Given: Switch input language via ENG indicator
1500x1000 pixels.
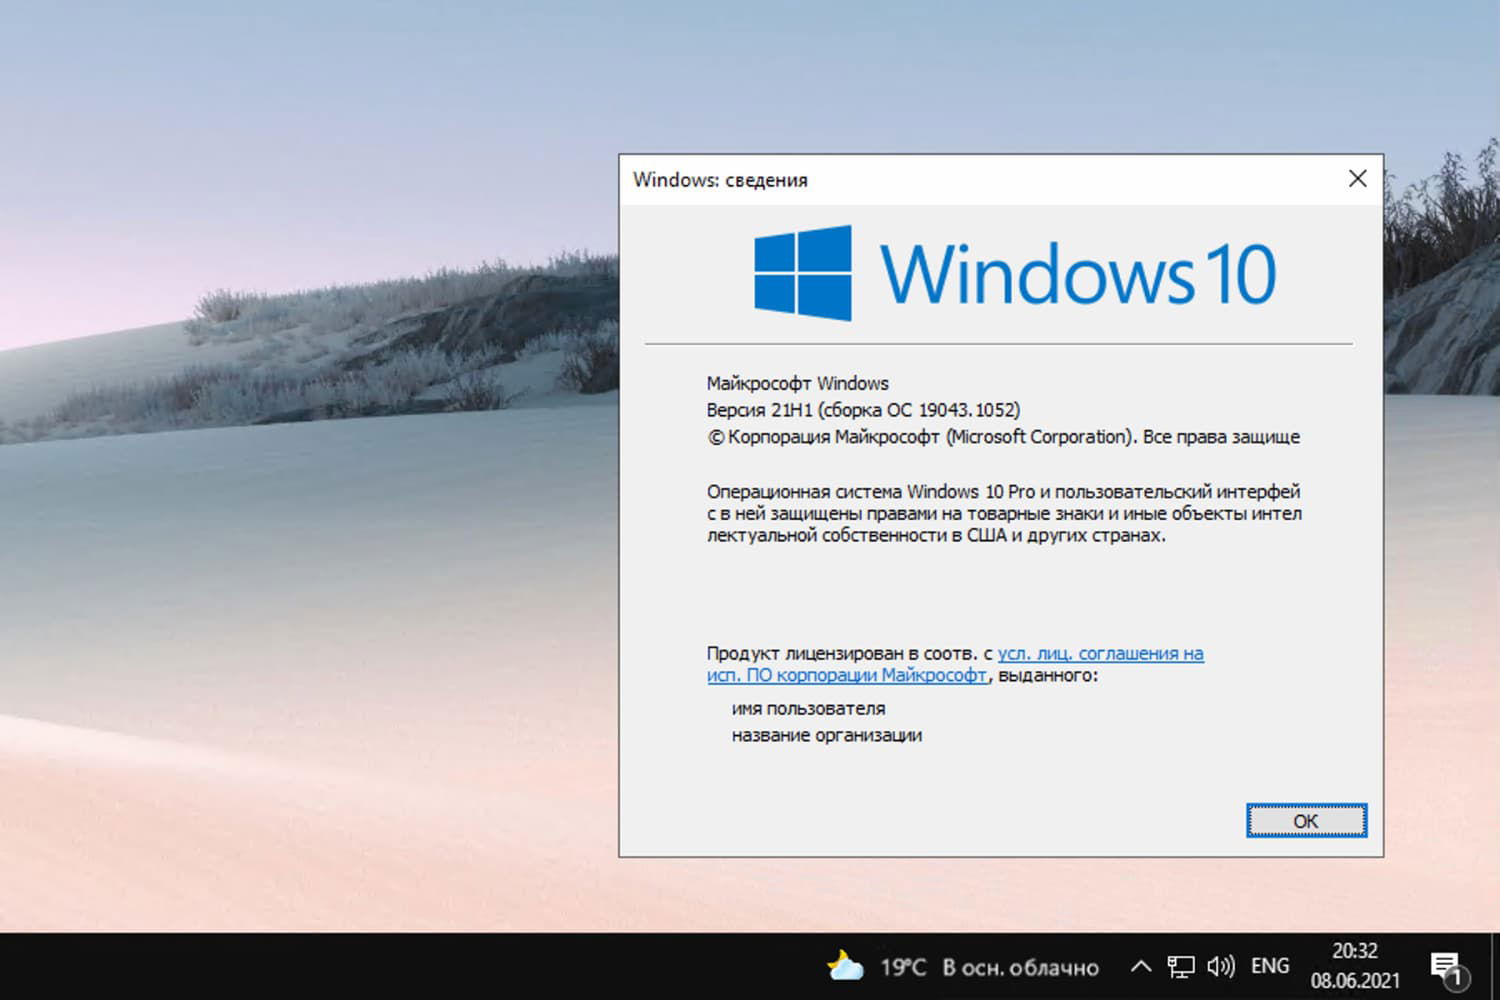Looking at the screenshot, I should (x=1270, y=966).
